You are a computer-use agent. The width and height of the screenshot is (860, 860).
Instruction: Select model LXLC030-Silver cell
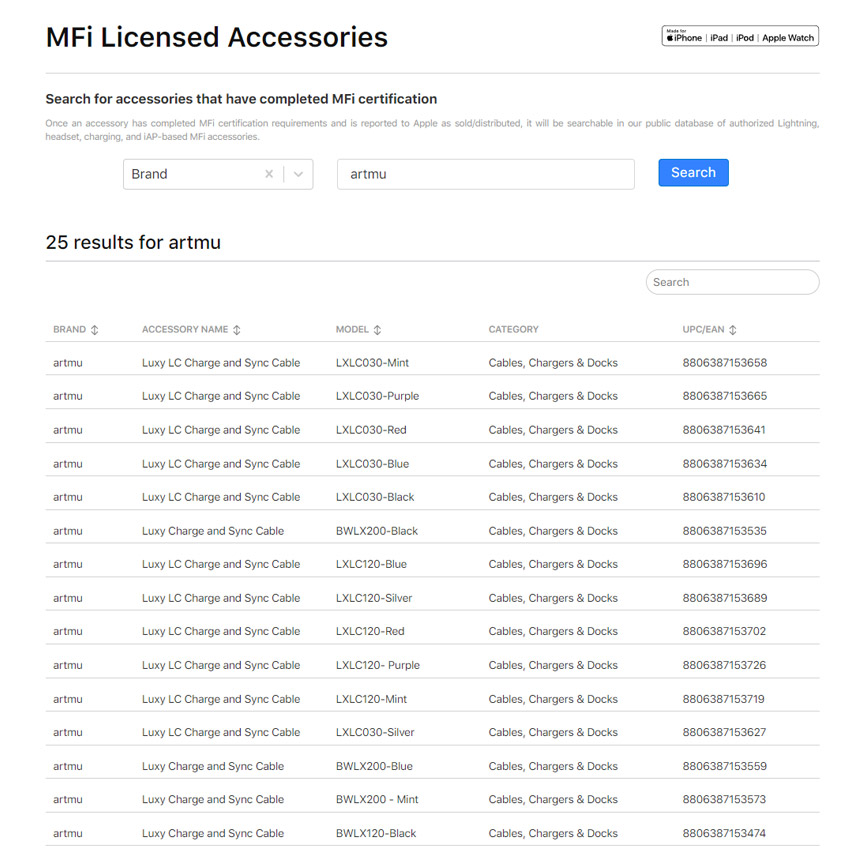375,732
